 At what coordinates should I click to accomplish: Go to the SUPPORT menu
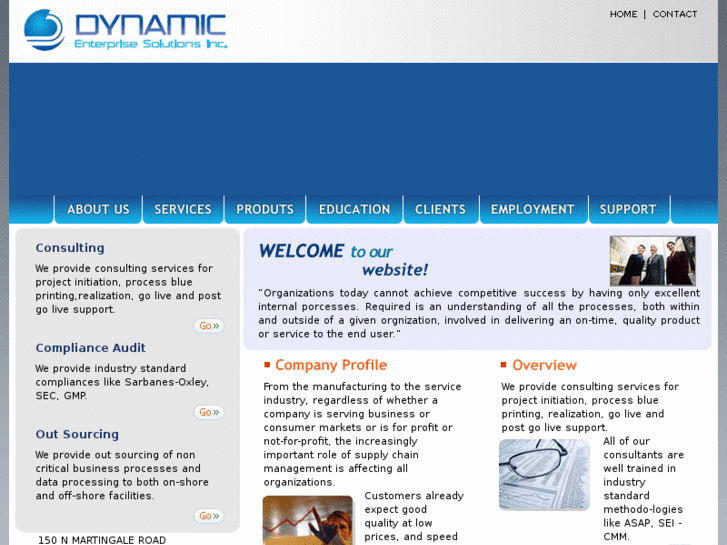[x=628, y=210]
